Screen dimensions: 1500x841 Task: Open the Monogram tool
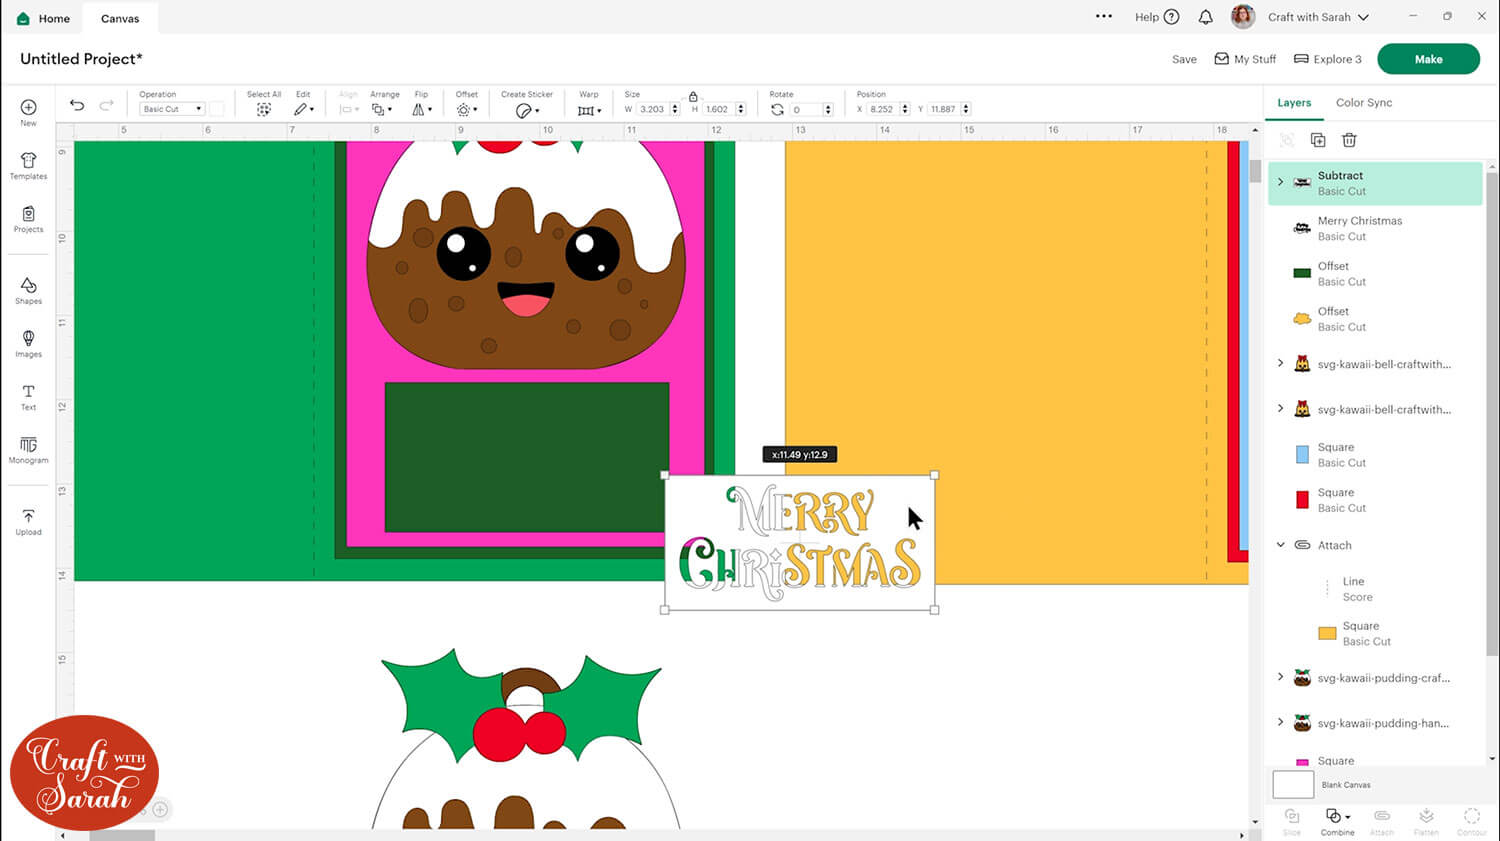(x=28, y=449)
